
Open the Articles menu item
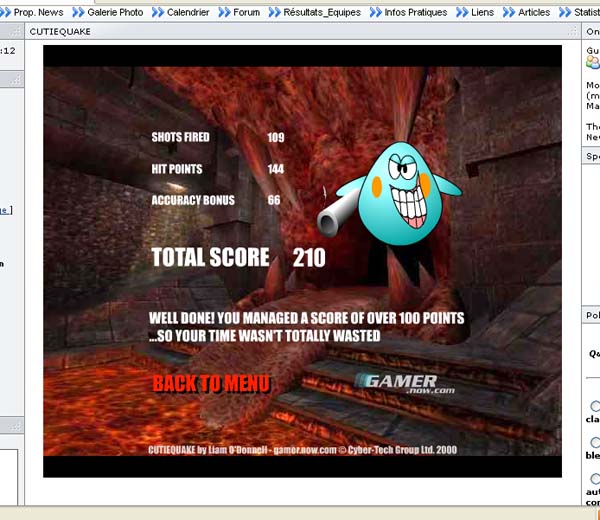534,13
